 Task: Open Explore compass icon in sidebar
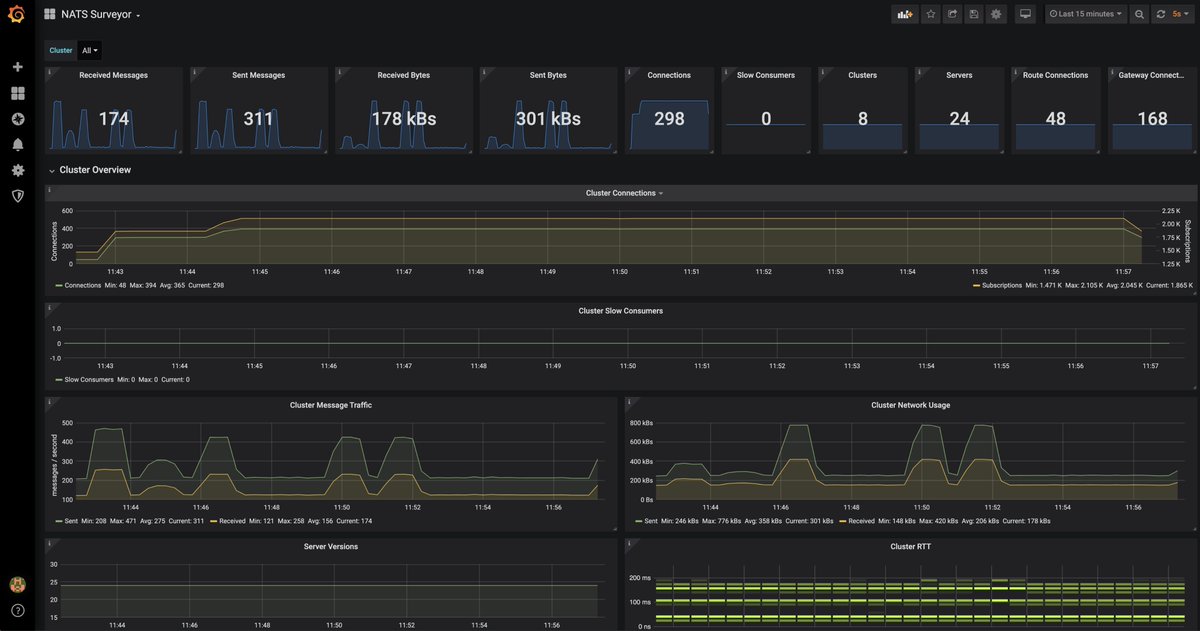coord(17,119)
